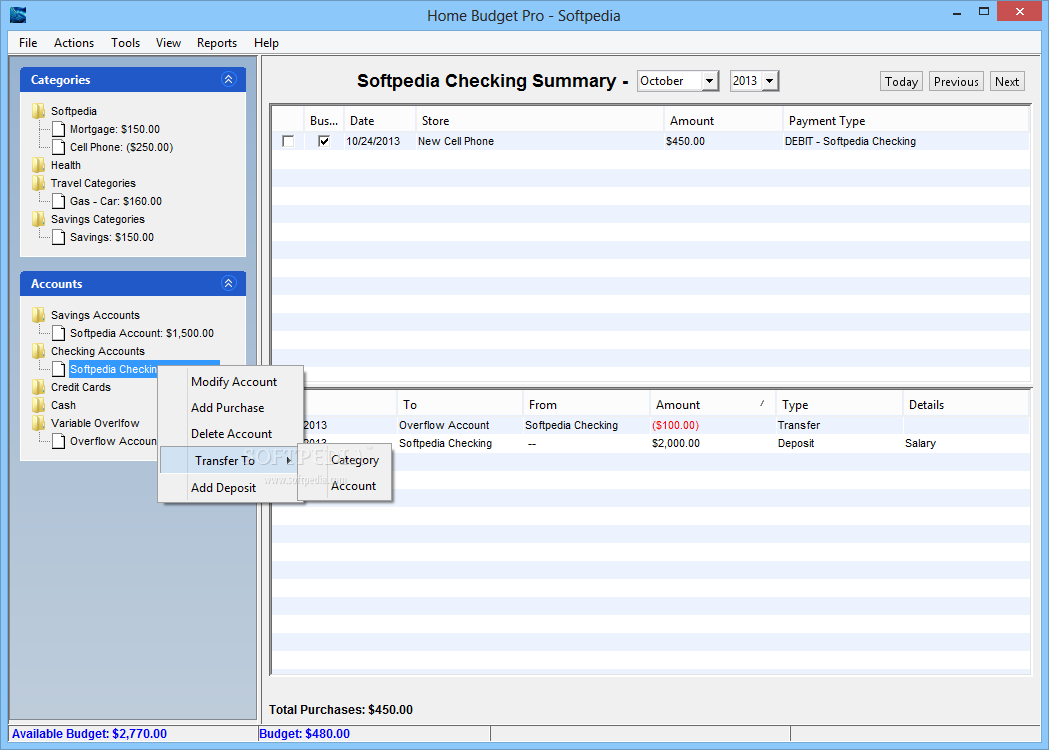This screenshot has width=1049, height=750.
Task: Click the Cell Phone document icon
Action: 59,147
